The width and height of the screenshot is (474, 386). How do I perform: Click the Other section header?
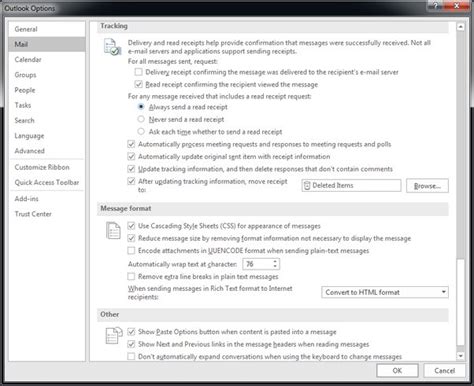coord(273,314)
